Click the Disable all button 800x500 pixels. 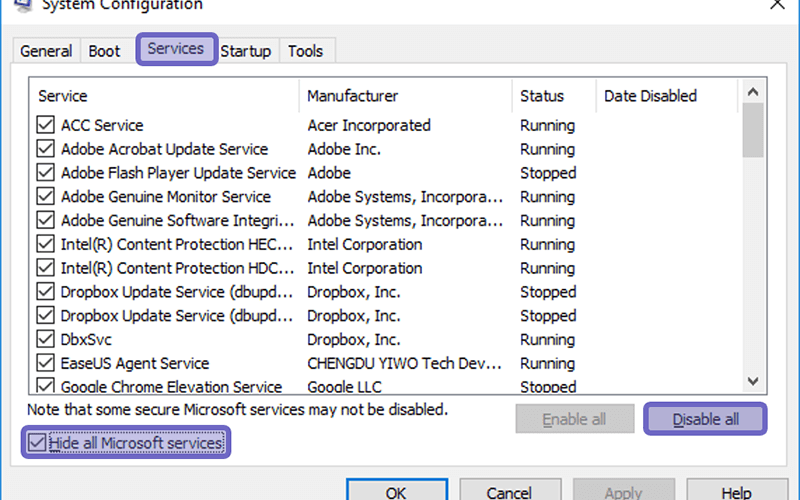[x=705, y=419]
